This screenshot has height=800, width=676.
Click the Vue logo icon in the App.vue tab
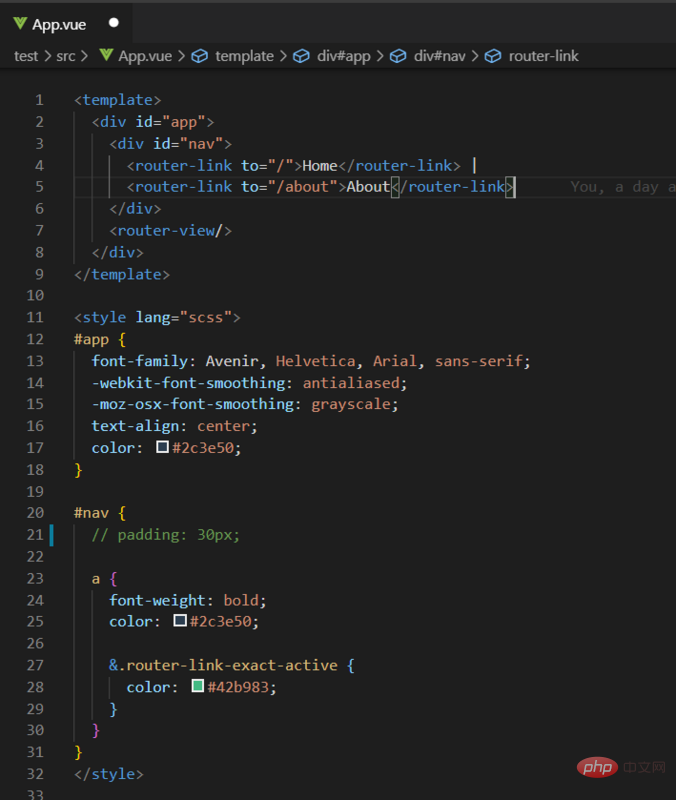pos(20,23)
